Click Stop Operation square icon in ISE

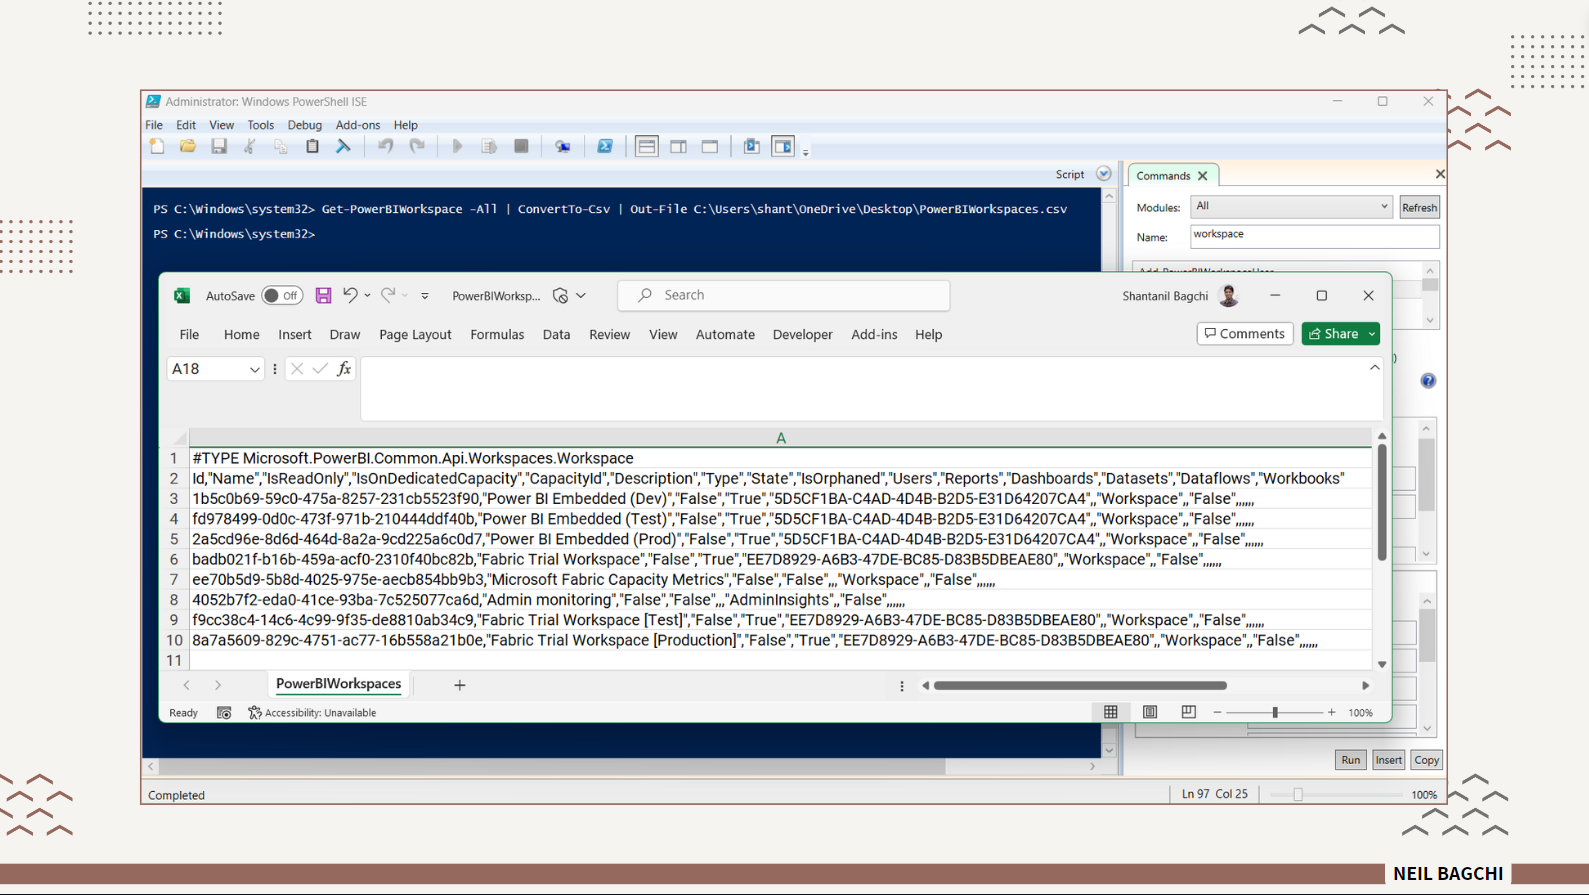[521, 147]
